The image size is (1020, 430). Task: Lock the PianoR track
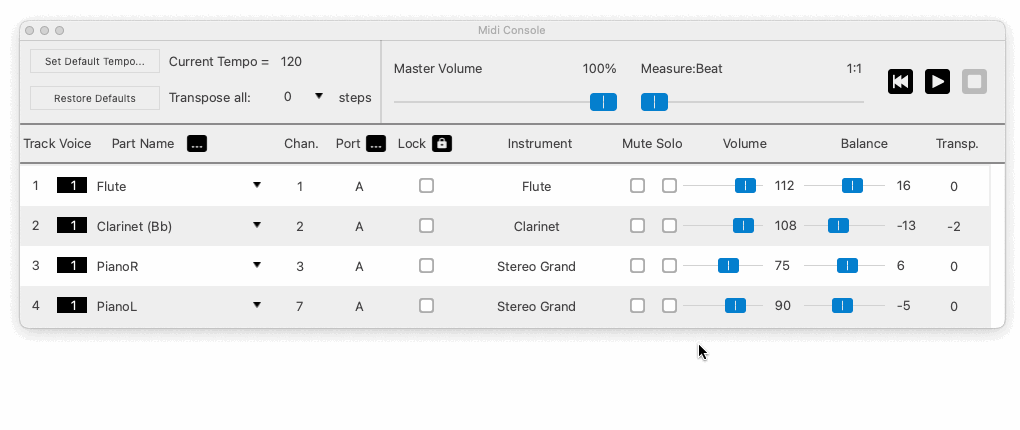tap(426, 265)
